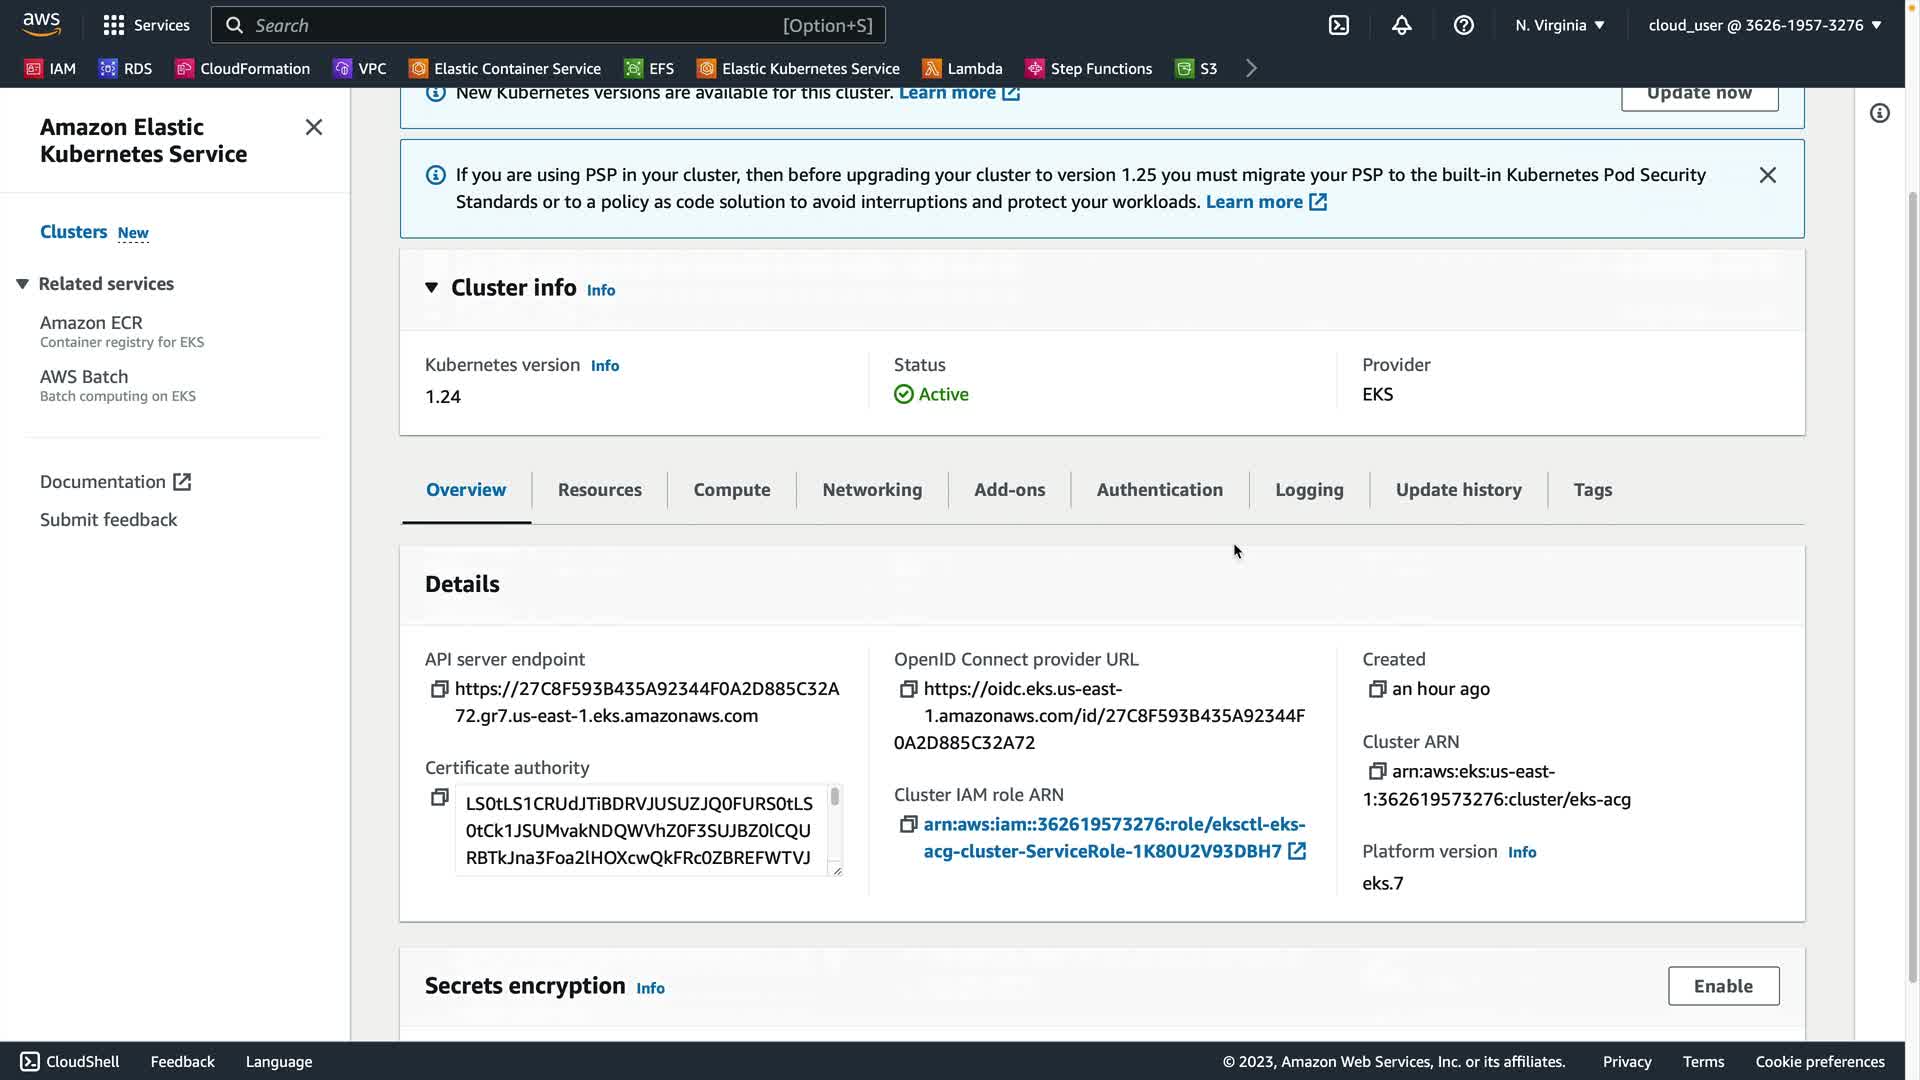Screen dimensions: 1920x1080
Task: Copy the Certificate authority value
Action: coord(439,797)
